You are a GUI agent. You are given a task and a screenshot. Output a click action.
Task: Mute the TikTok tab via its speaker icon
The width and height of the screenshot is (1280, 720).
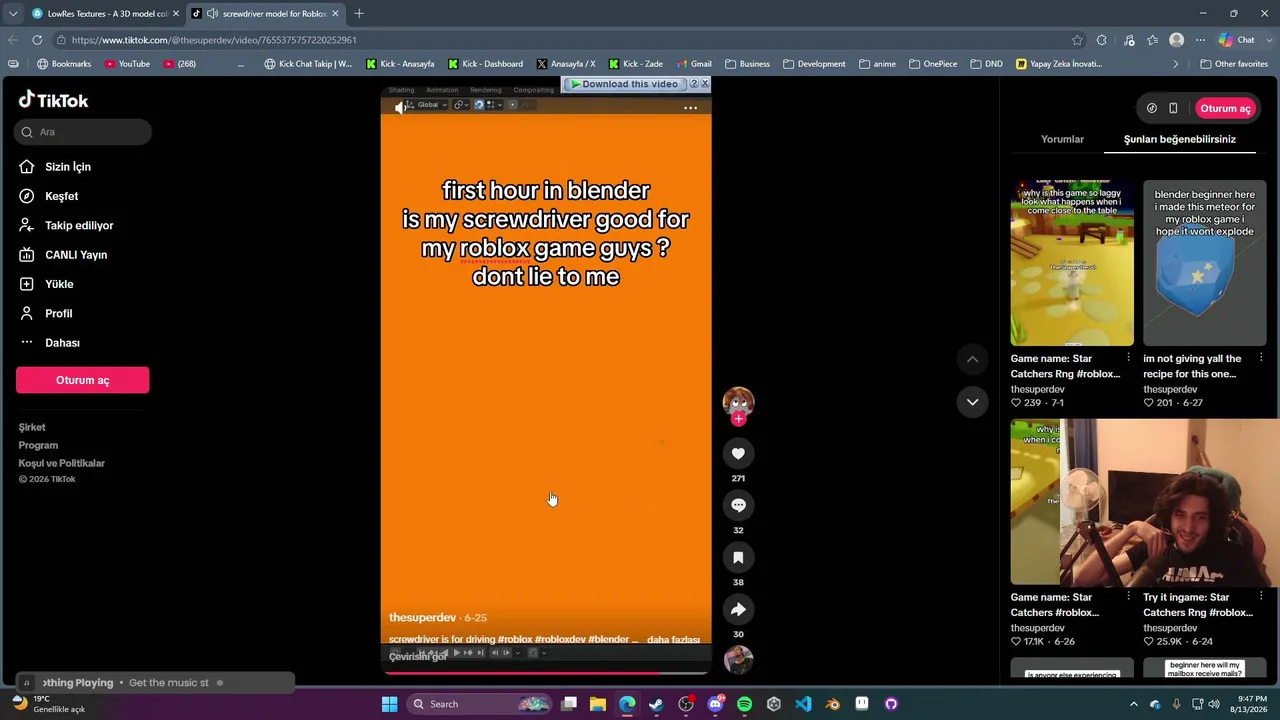[212, 14]
